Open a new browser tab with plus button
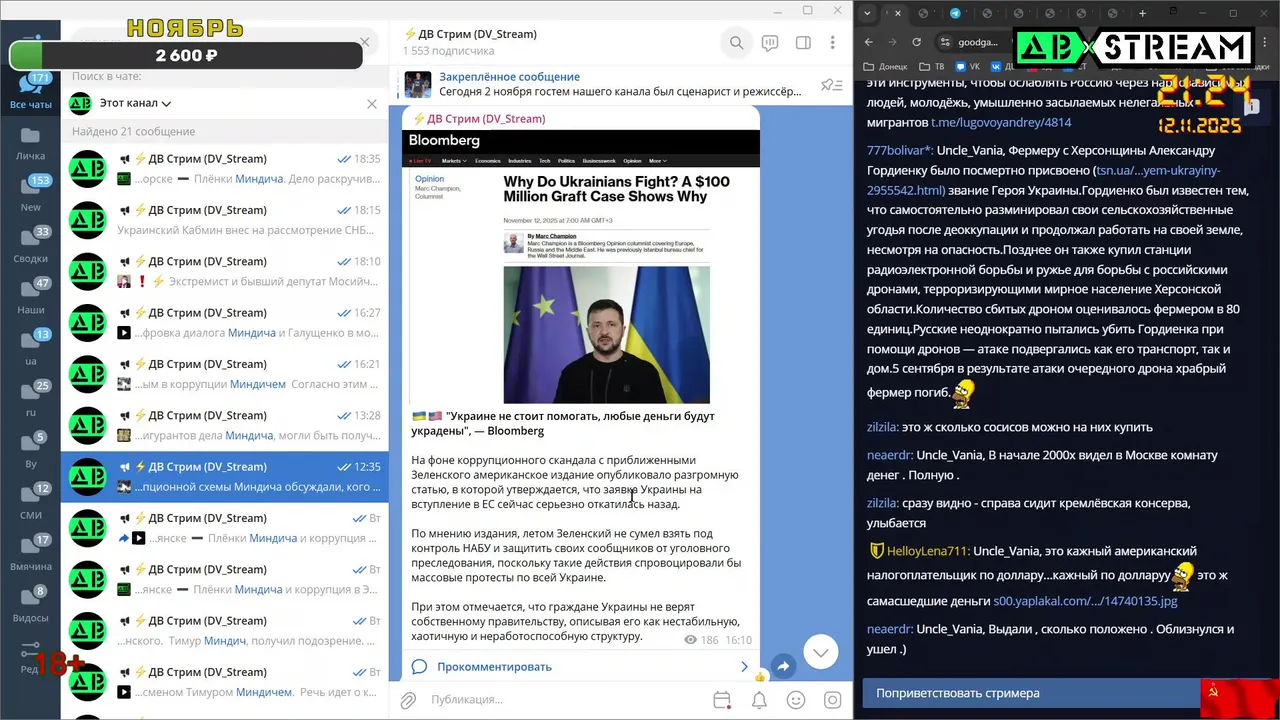The width and height of the screenshot is (1280, 720). [x=1142, y=13]
